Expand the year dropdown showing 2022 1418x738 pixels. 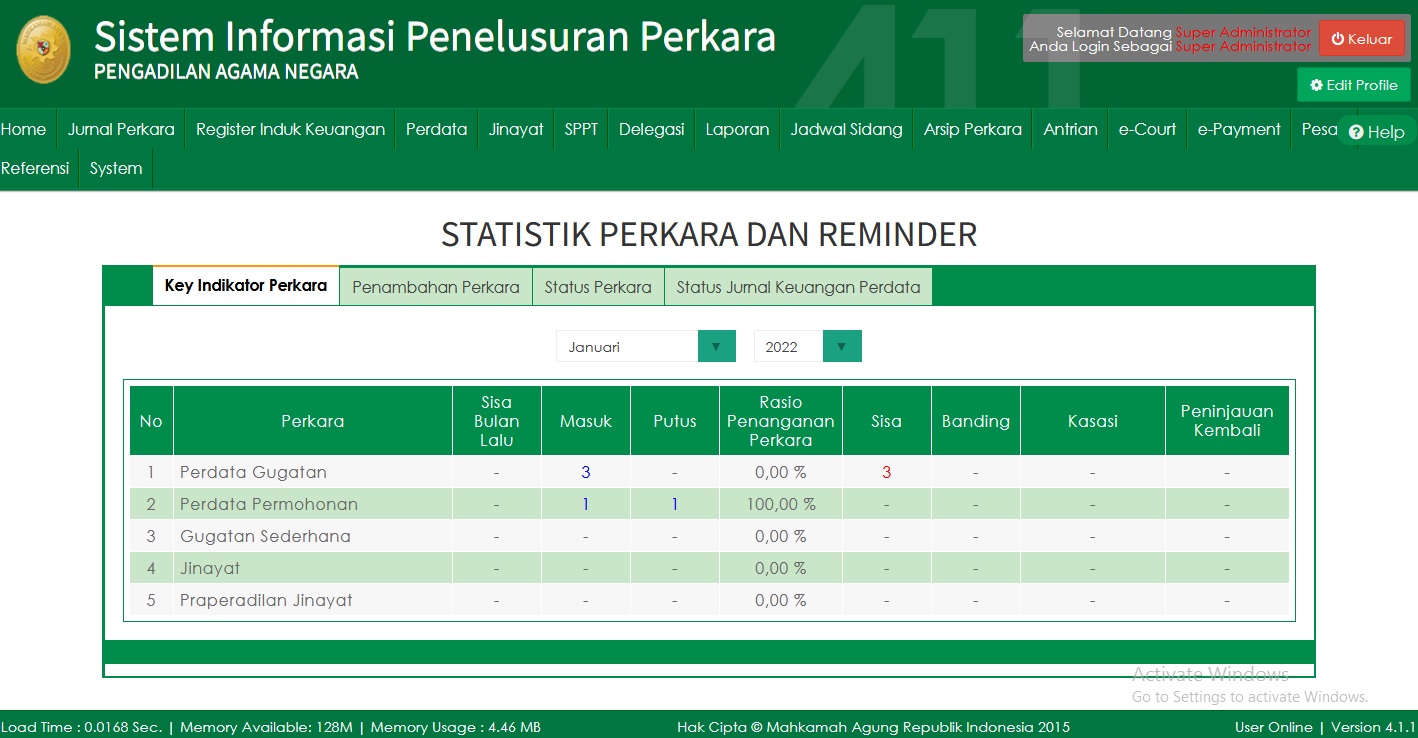(x=841, y=345)
